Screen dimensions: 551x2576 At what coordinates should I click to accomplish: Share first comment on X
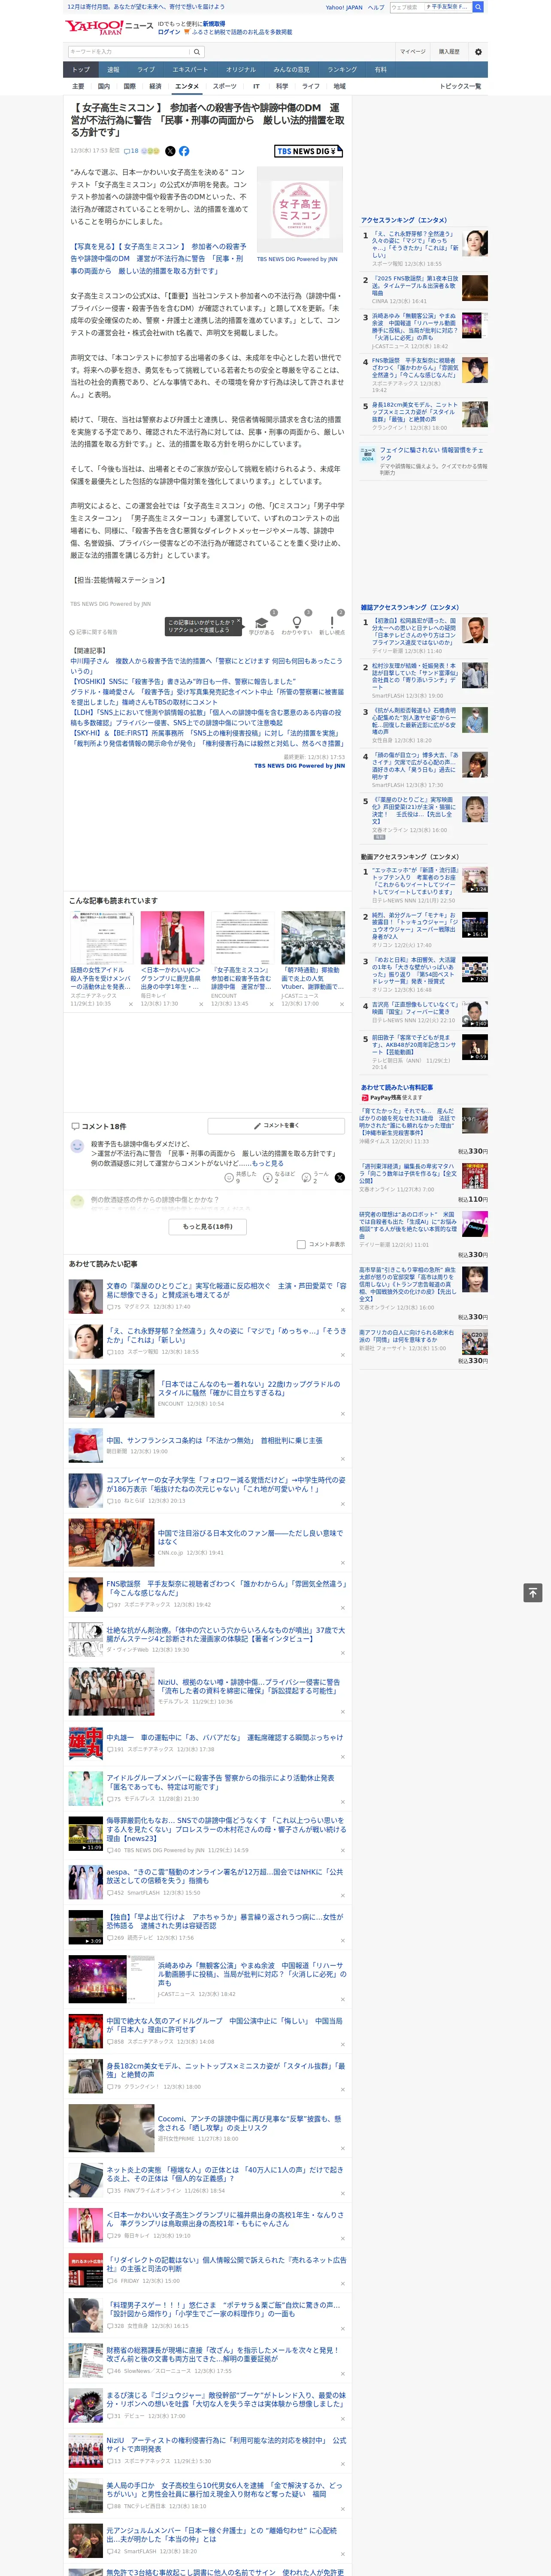point(340,1178)
